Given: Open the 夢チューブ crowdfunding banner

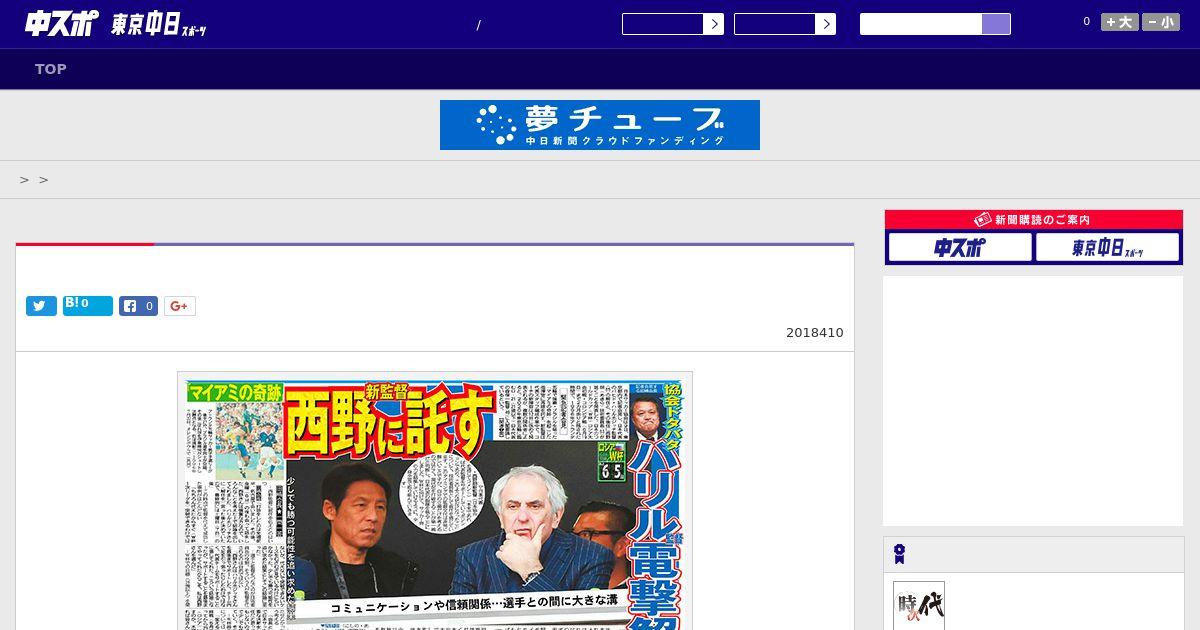Looking at the screenshot, I should point(600,125).
